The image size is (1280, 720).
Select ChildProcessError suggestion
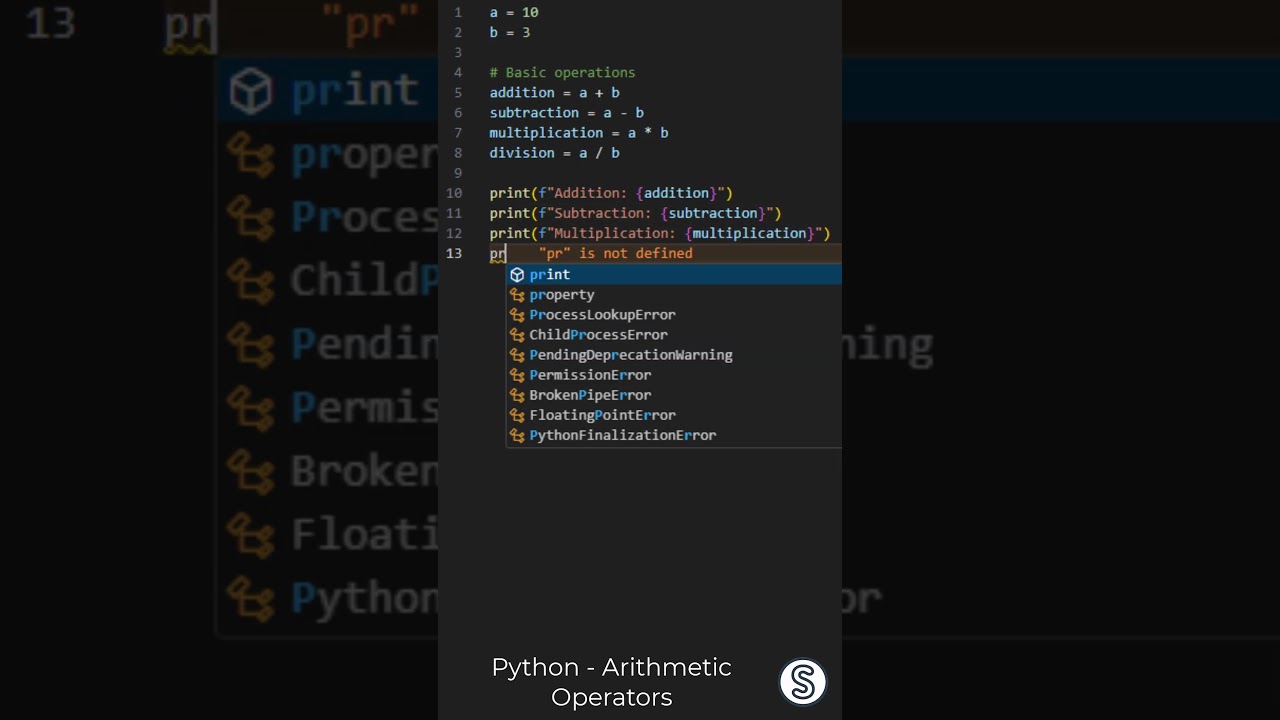coord(674,334)
